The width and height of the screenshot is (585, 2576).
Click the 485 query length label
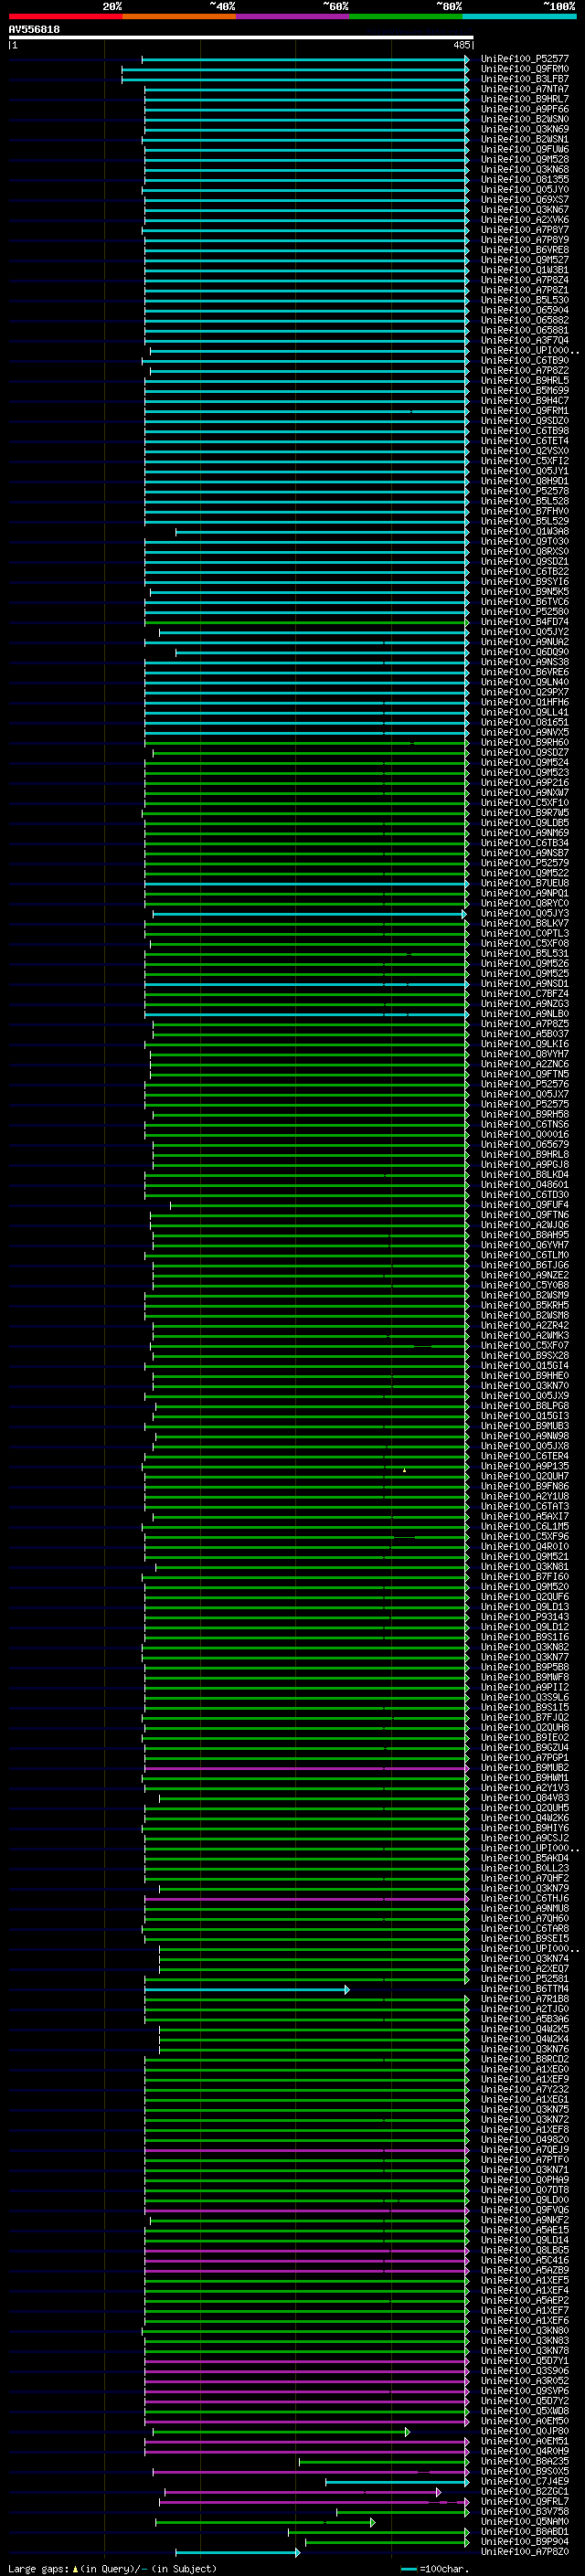pos(461,45)
